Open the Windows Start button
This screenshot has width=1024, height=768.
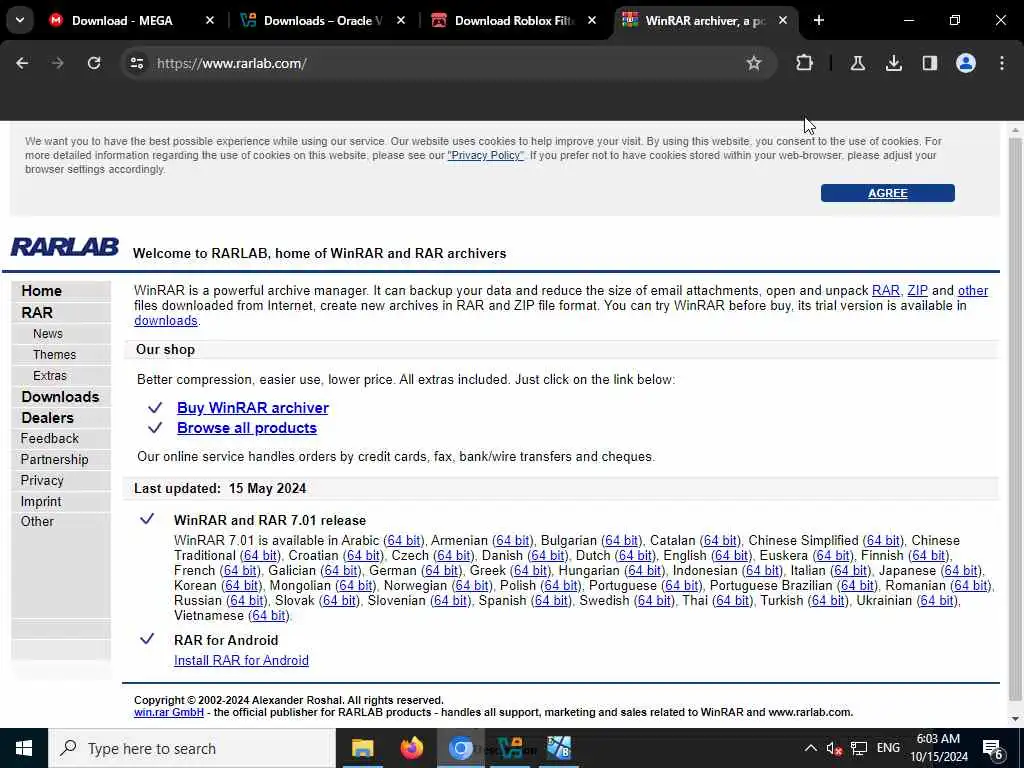click(x=24, y=748)
